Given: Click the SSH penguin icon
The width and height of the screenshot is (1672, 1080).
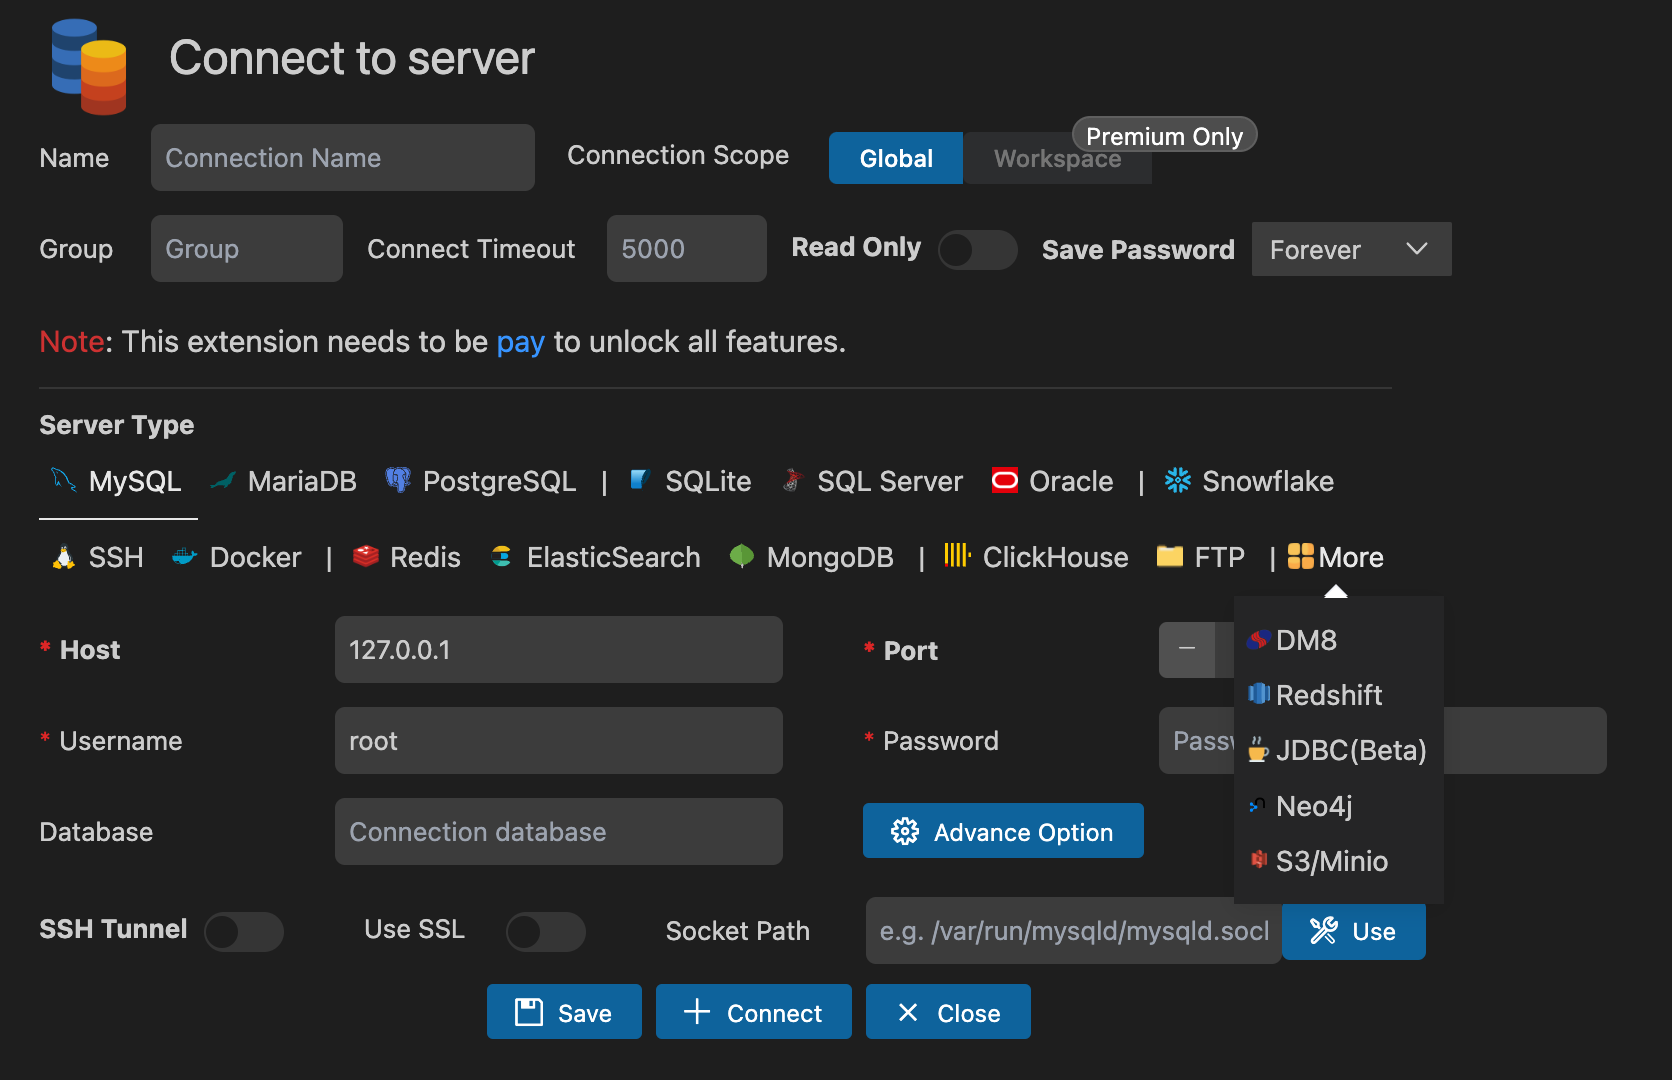Looking at the screenshot, I should (64, 557).
